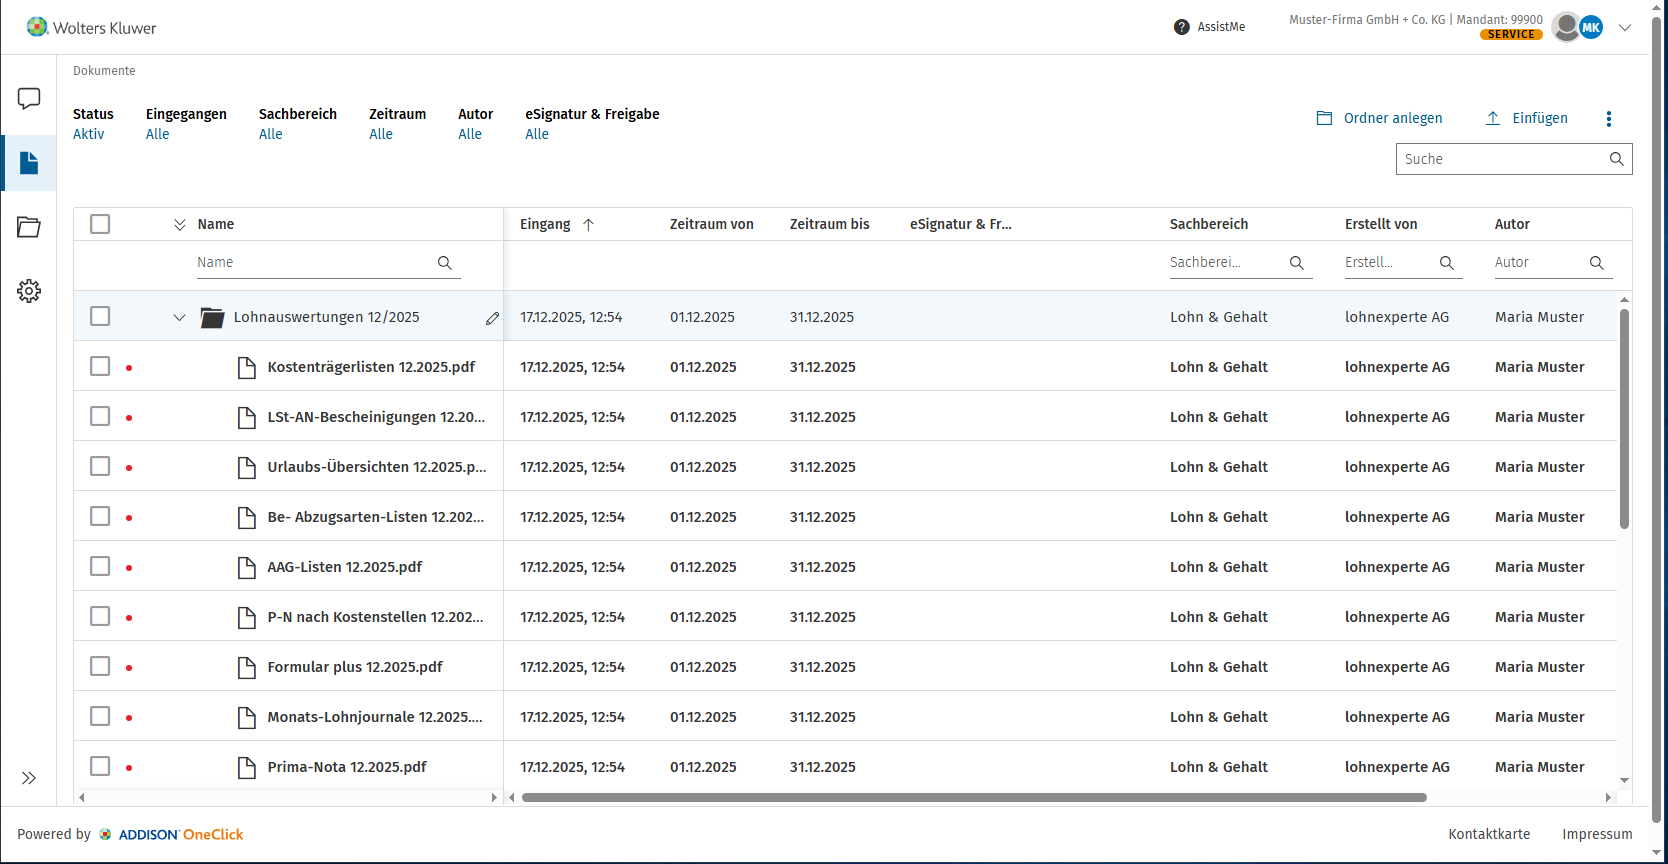The width and height of the screenshot is (1668, 864).
Task: Click the pencil edit icon for Lohnauswertungen folder
Action: [492, 318]
